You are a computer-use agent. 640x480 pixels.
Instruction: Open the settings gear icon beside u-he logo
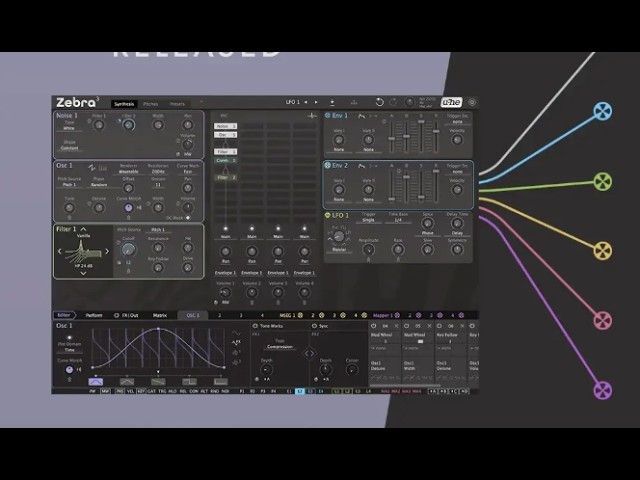click(x=471, y=102)
